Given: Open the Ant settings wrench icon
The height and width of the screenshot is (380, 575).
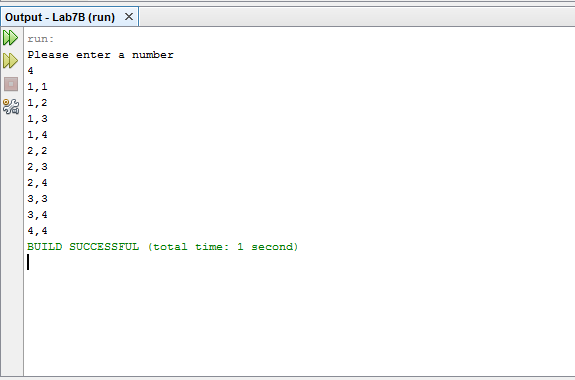Looking at the screenshot, I should (x=11, y=107).
